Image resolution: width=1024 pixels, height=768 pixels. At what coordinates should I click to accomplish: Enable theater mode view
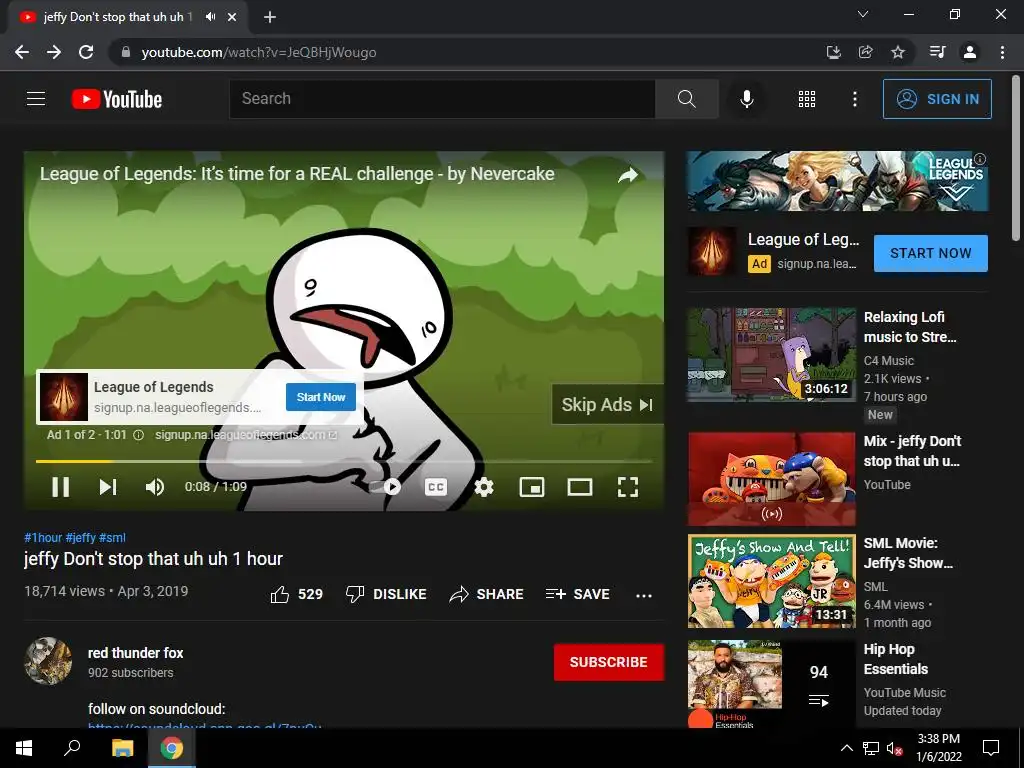click(580, 487)
